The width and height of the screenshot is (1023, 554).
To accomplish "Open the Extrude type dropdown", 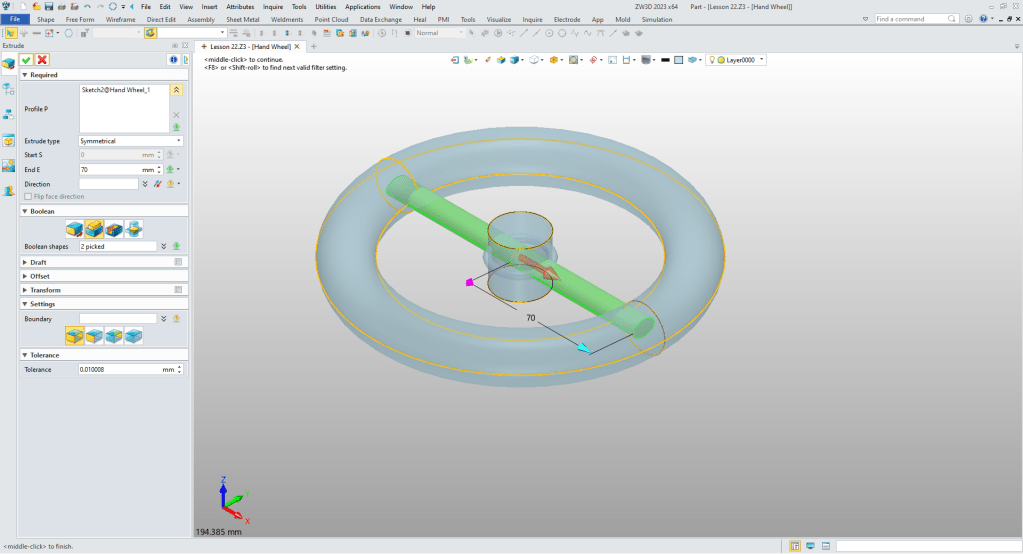I will tap(130, 141).
